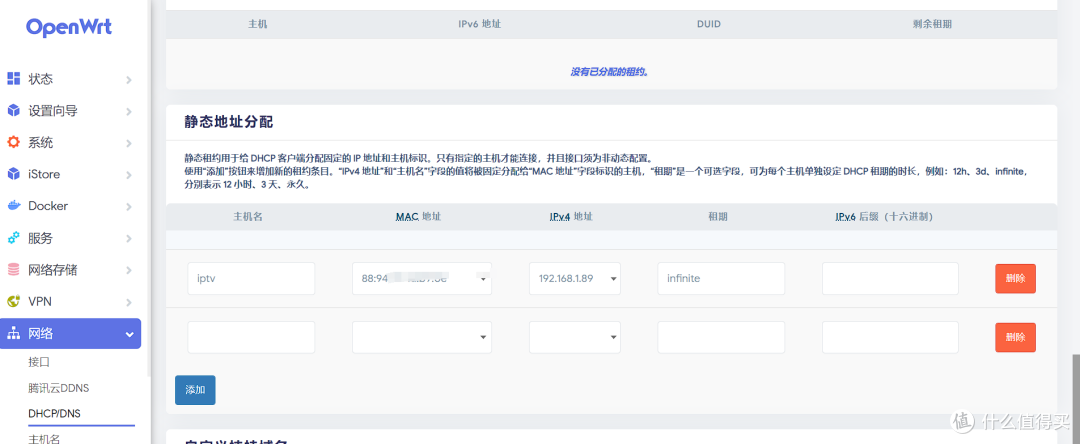Click hostname field in empty row
The image size is (1080, 444).
[251, 337]
